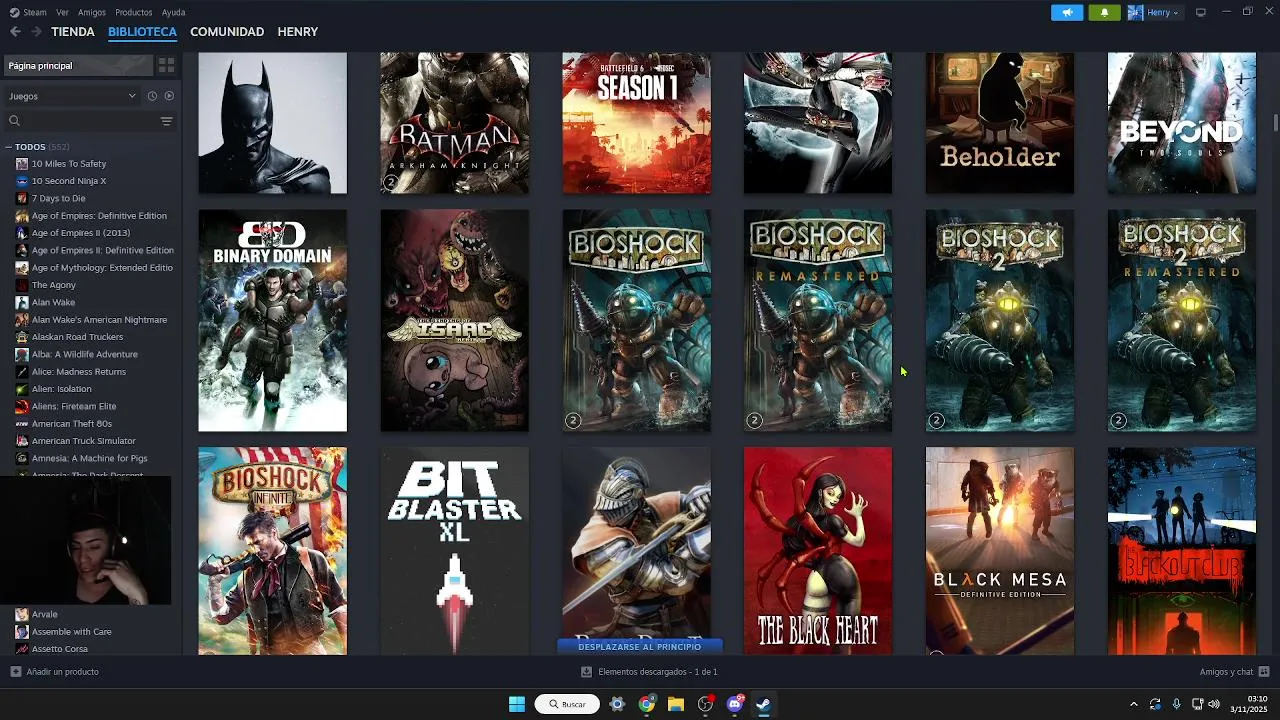Click the Steam logo in the menu bar
1280x720 pixels.
[14, 12]
